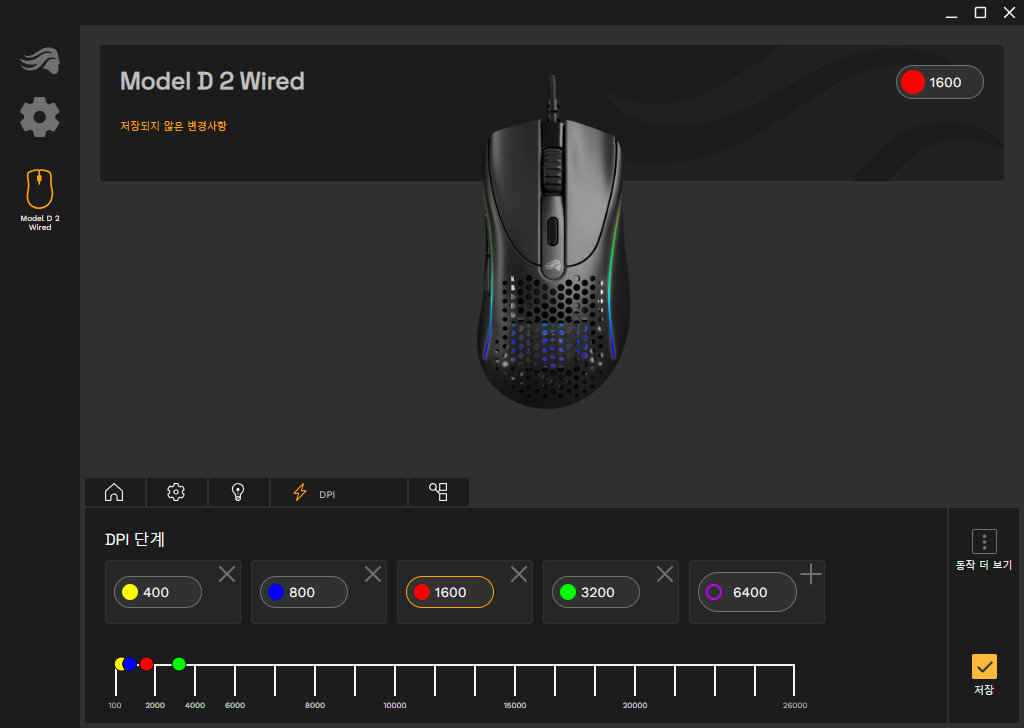This screenshot has width=1024, height=728.
Task: Click purple ring of 6400 DPI
Action: (x=714, y=592)
